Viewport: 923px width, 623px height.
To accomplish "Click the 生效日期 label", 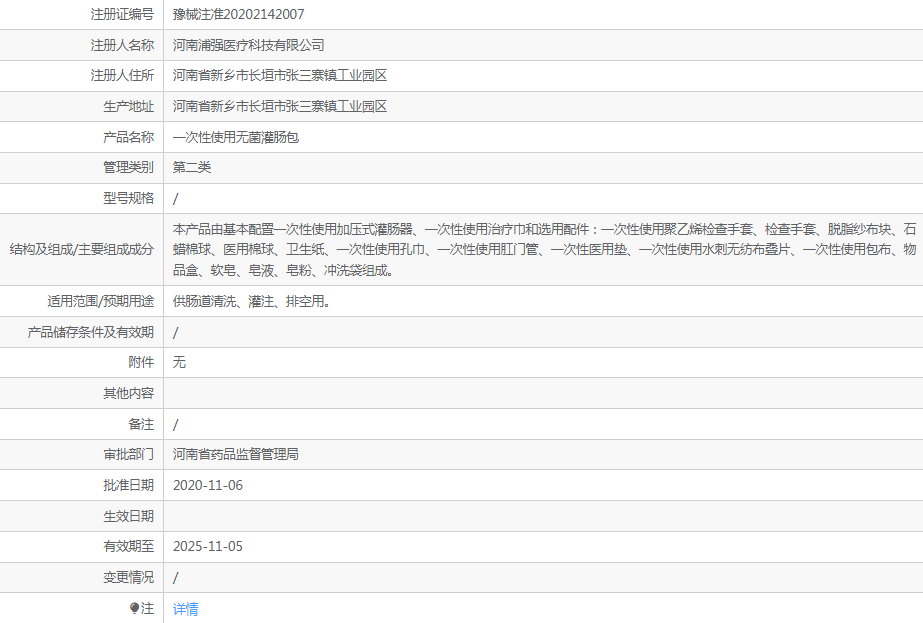I will [128, 516].
